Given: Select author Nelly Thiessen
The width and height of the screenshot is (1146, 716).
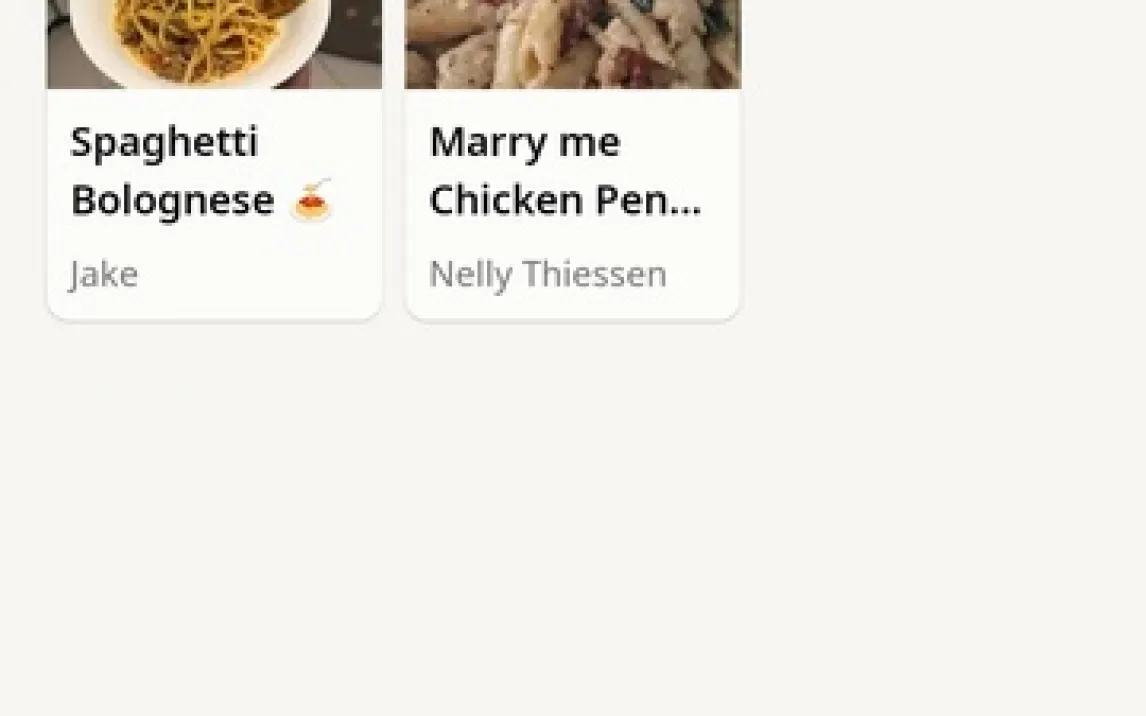Looking at the screenshot, I should 547,274.
